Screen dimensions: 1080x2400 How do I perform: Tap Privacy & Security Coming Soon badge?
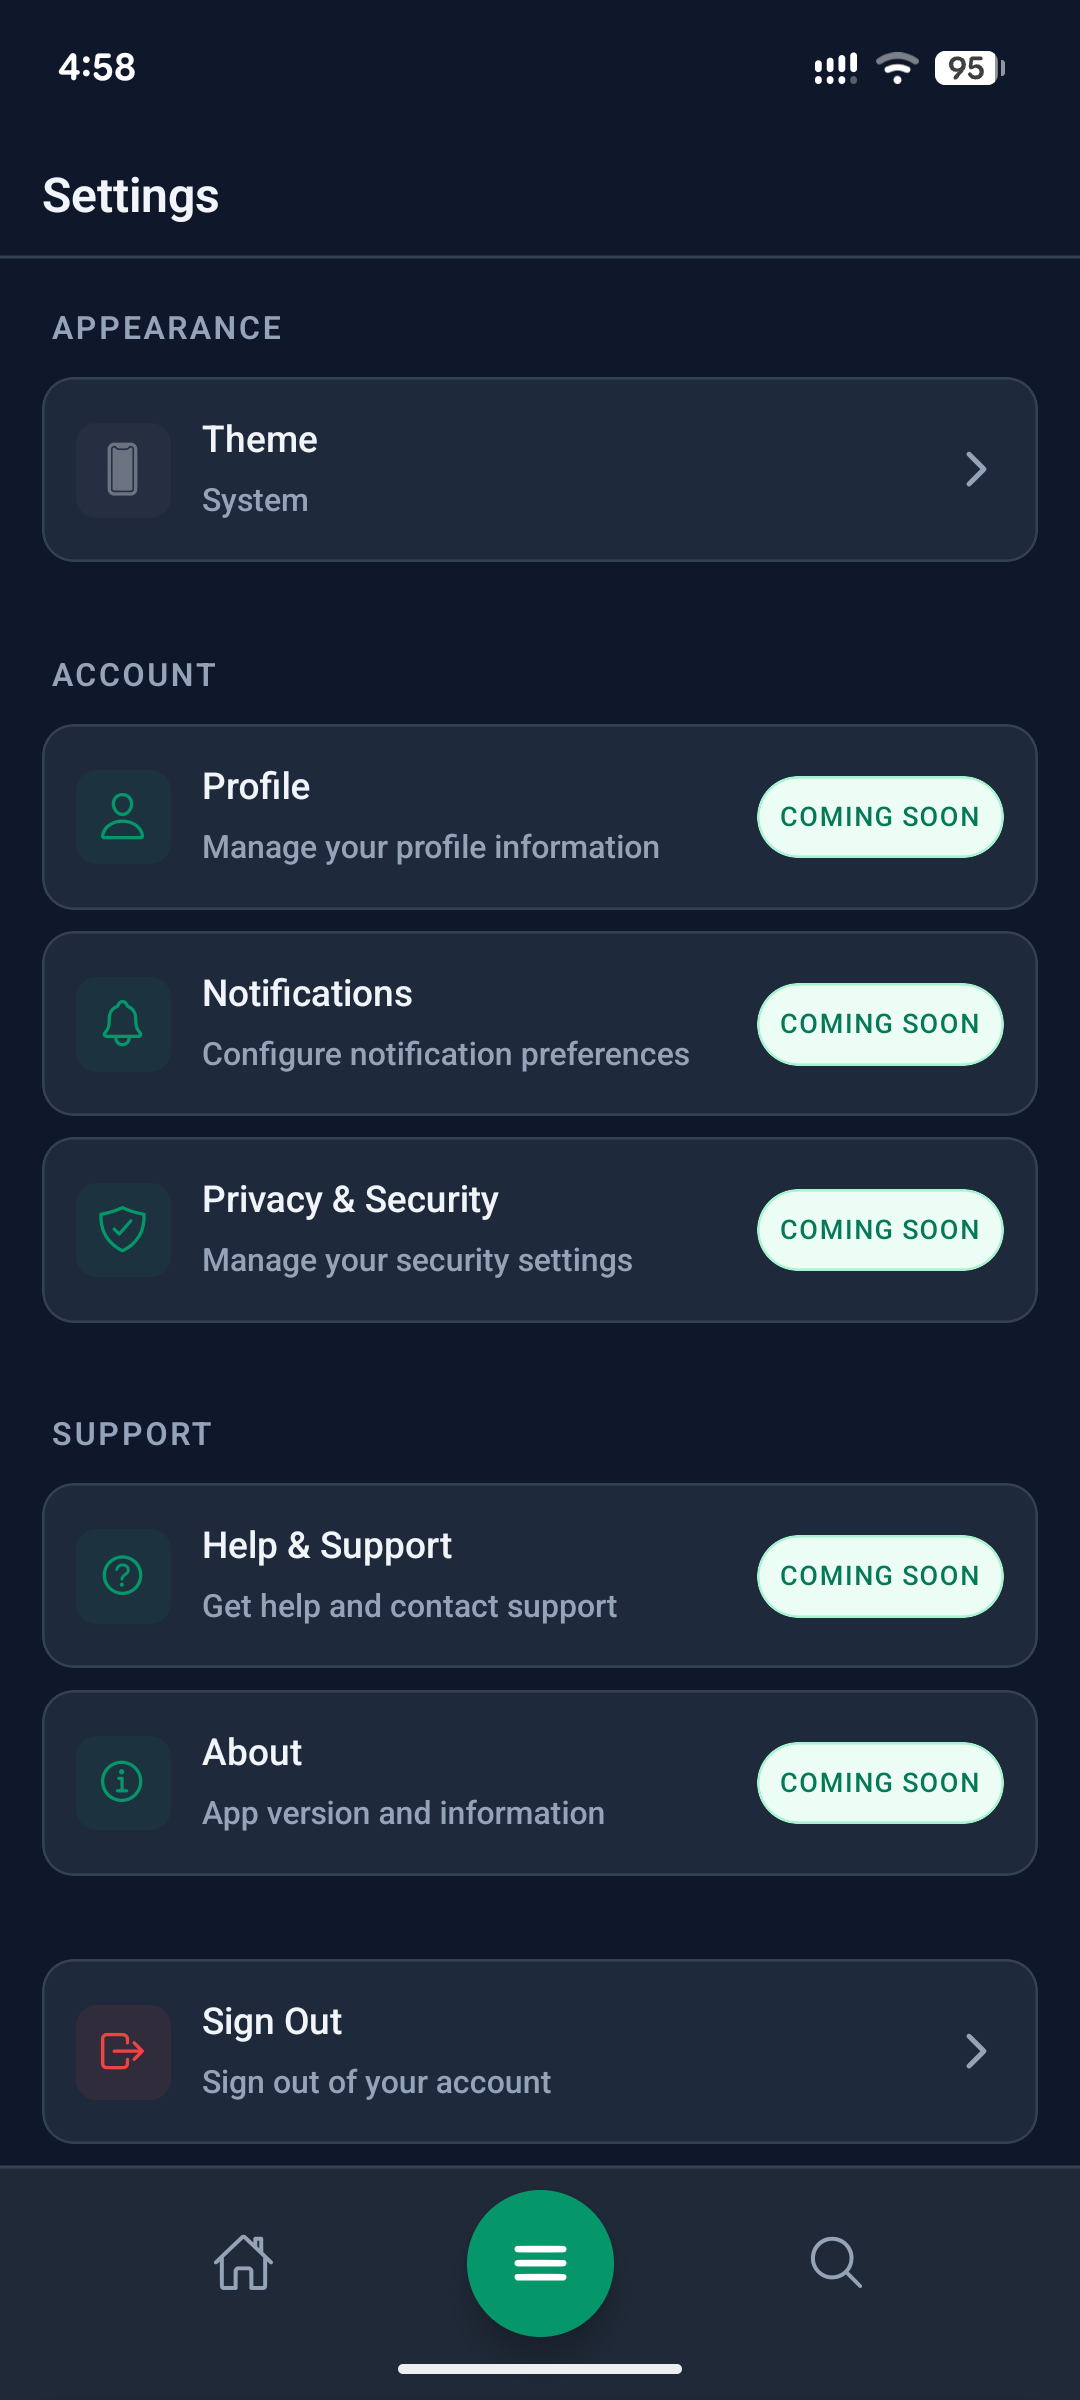(880, 1229)
